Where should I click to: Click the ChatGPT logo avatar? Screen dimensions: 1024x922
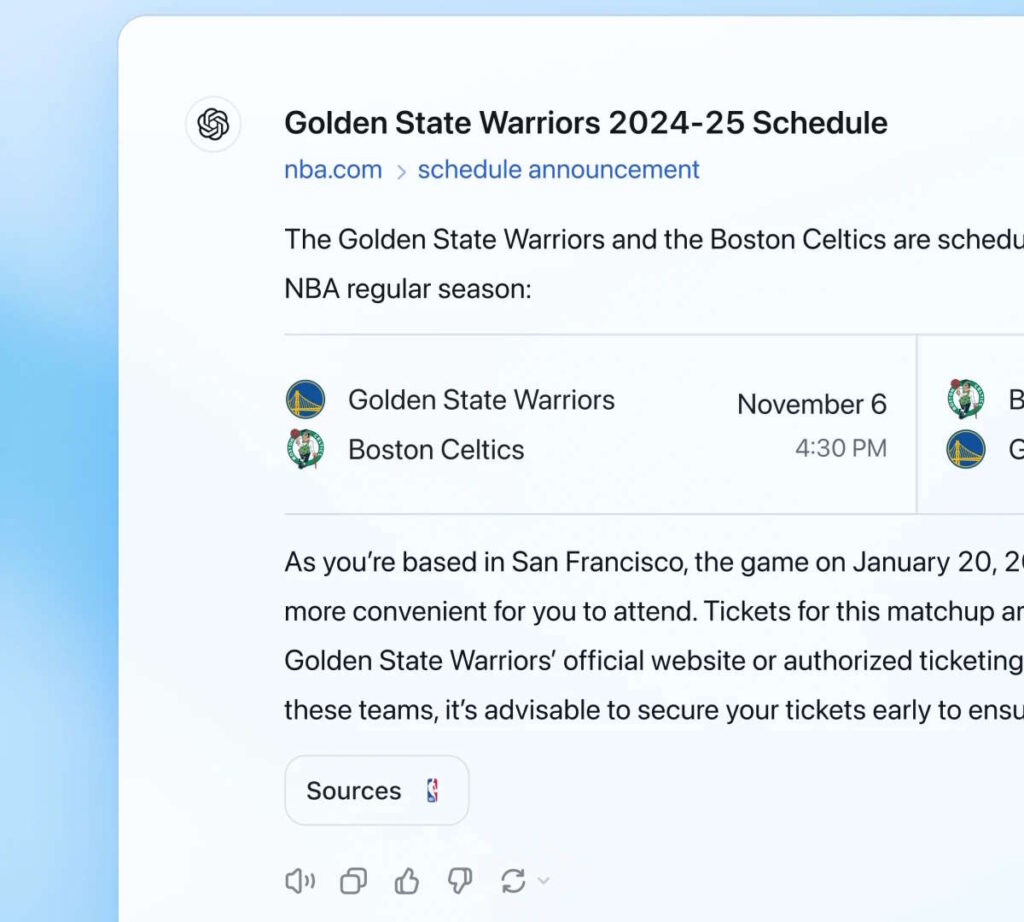(213, 124)
